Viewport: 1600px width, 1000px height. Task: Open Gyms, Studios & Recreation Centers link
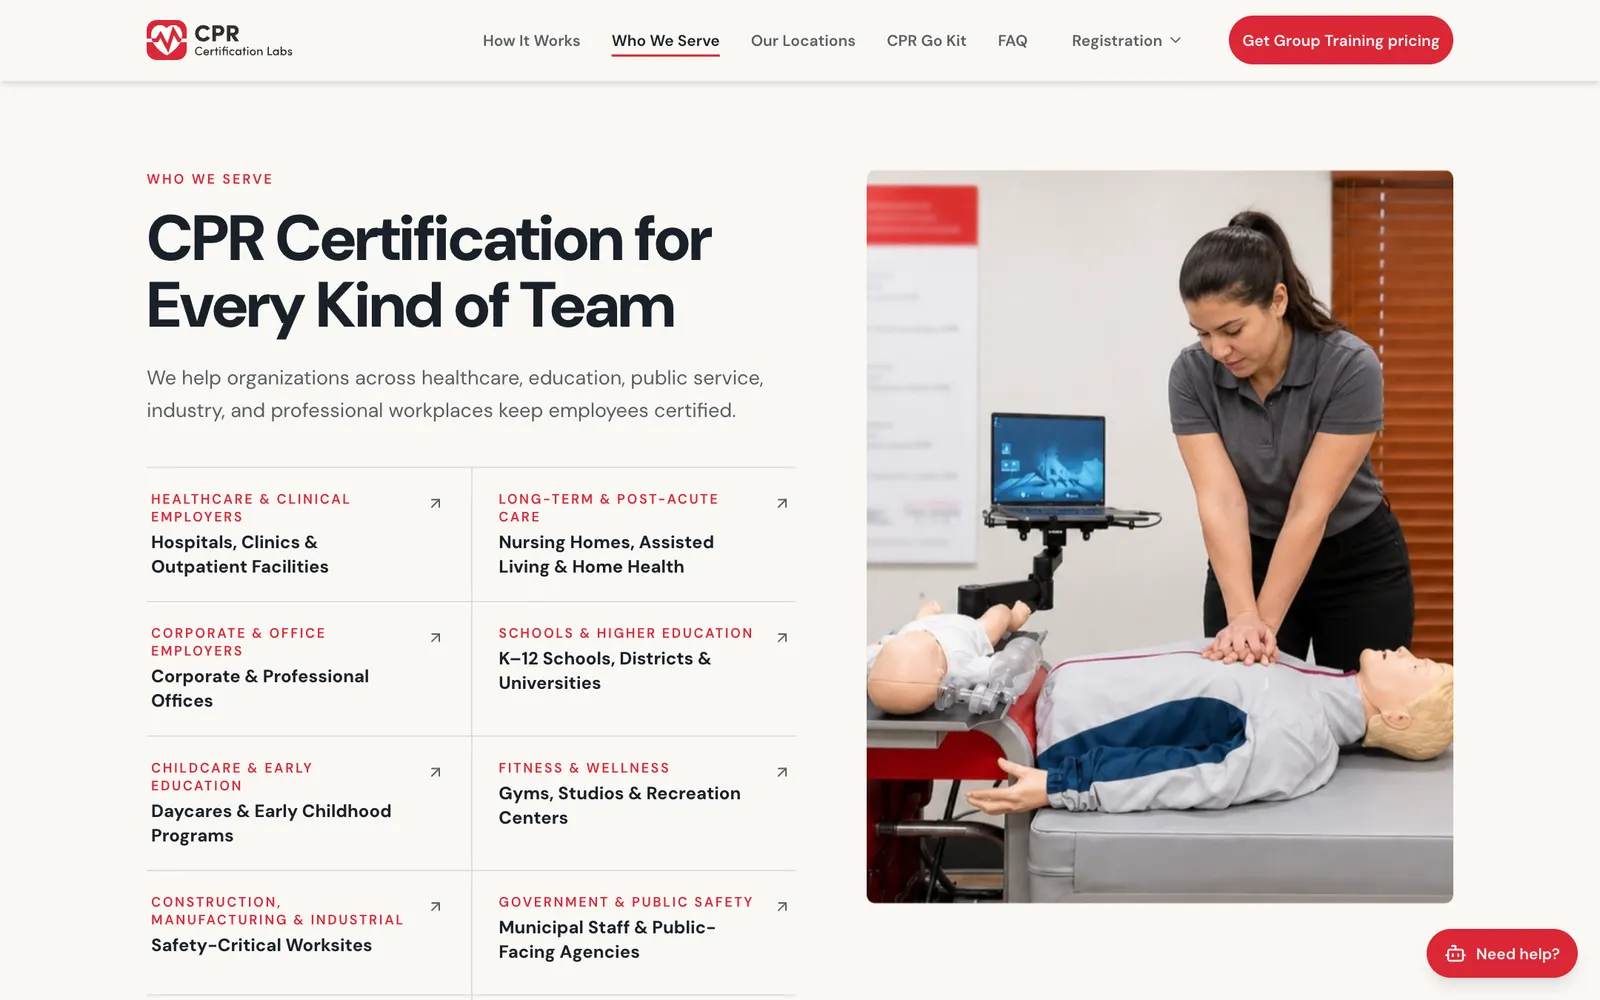click(620, 805)
